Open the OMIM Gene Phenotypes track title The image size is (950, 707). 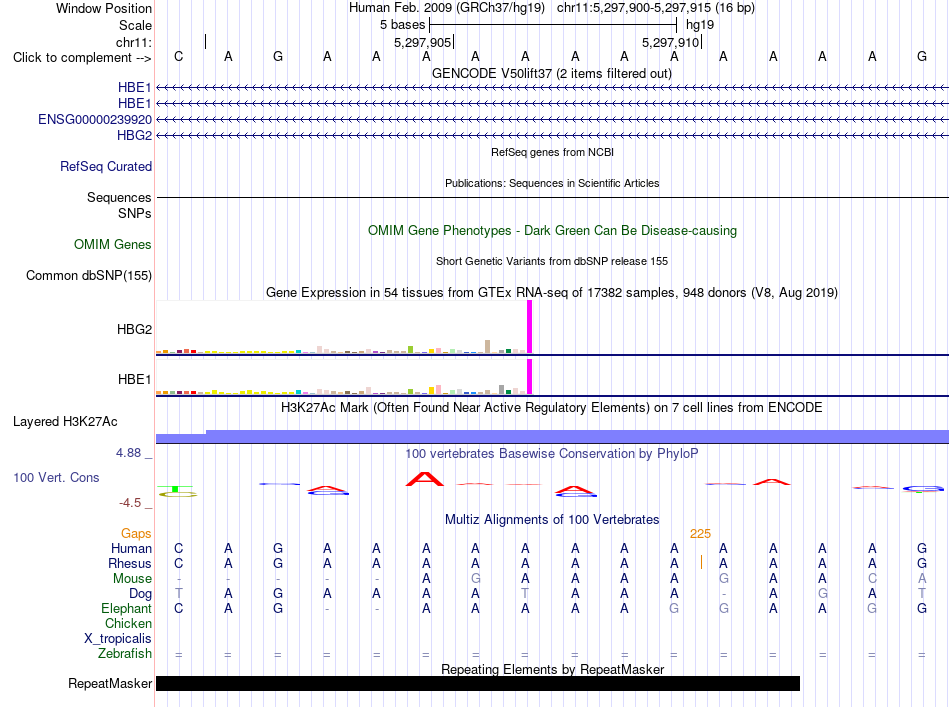point(553,230)
